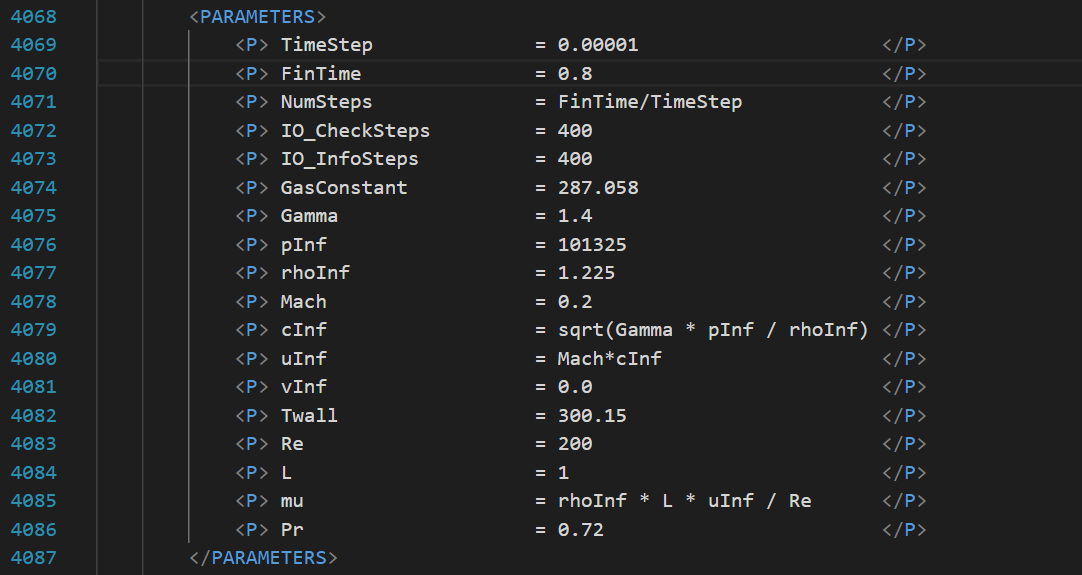Click the closing PARAMETERS tag
Image resolution: width=1082 pixels, height=575 pixels.
click(x=263, y=558)
